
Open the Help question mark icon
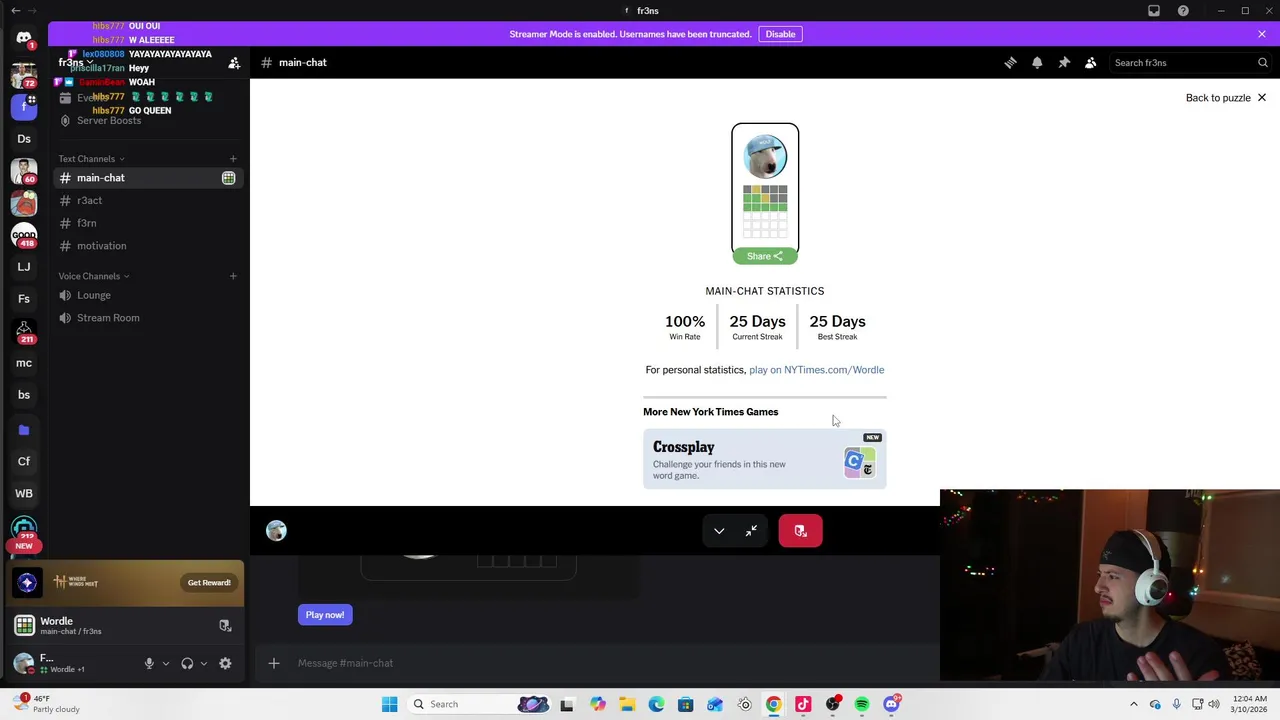(1183, 11)
